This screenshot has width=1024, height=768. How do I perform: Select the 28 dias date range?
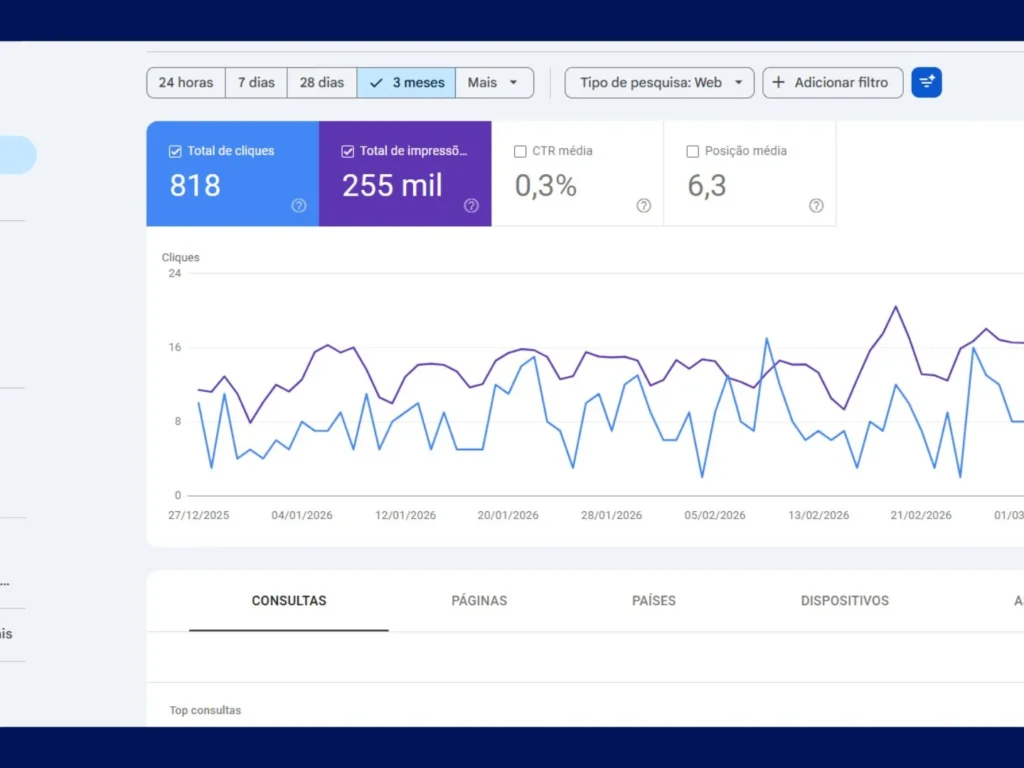click(321, 82)
